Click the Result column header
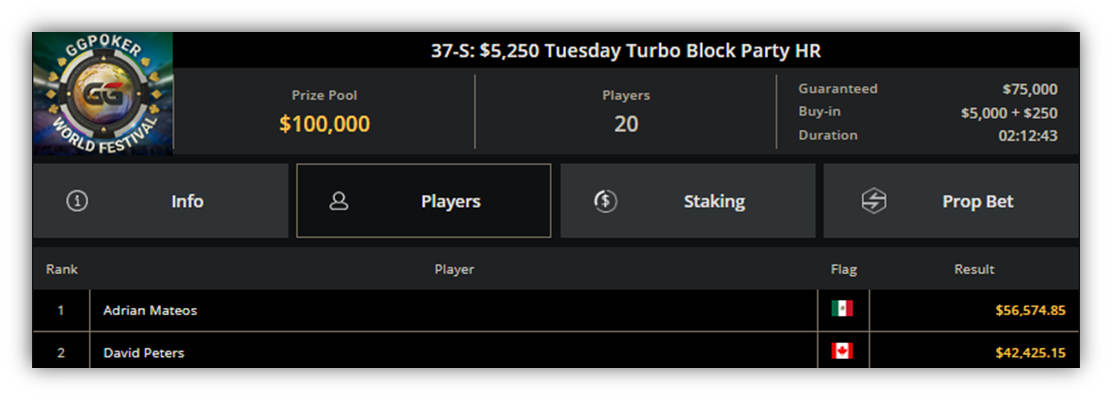This screenshot has height=400, width=1112. coord(974,270)
